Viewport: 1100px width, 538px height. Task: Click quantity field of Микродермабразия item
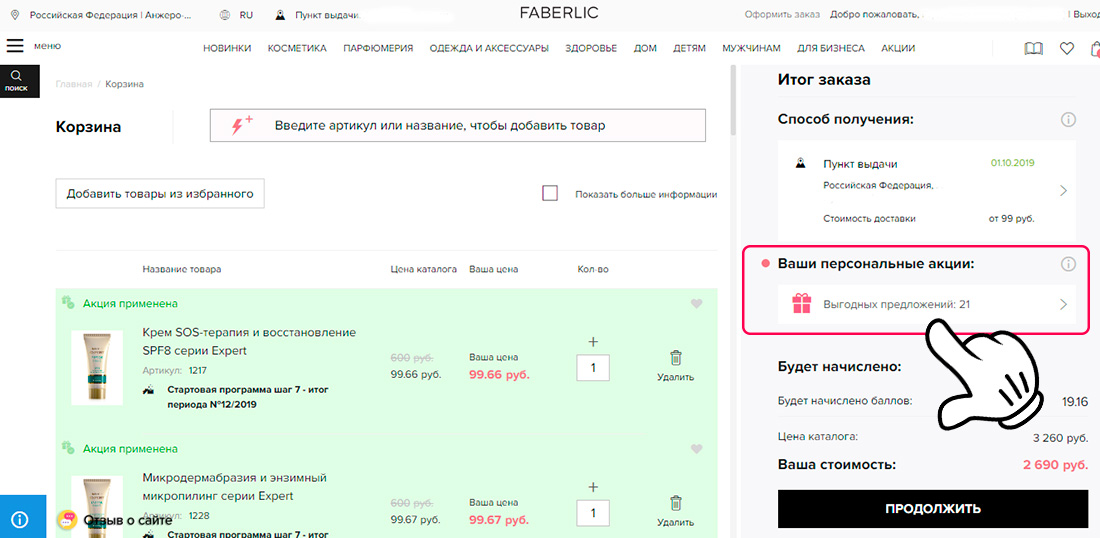coord(593,513)
